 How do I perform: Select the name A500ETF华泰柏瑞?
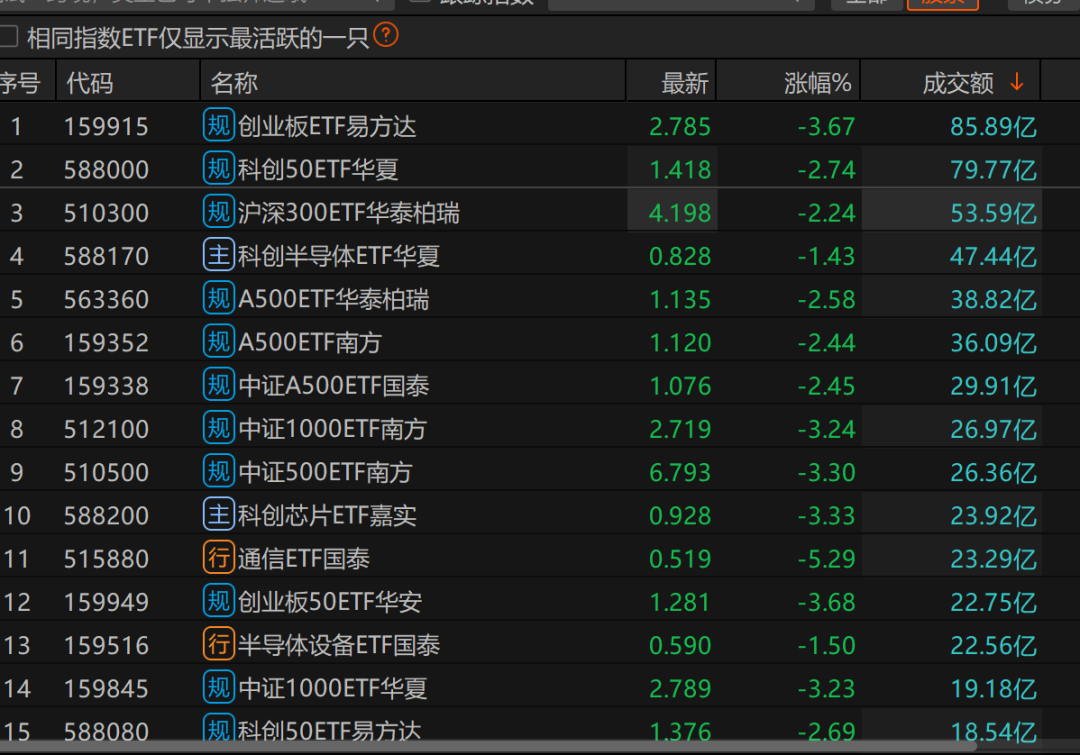(334, 300)
